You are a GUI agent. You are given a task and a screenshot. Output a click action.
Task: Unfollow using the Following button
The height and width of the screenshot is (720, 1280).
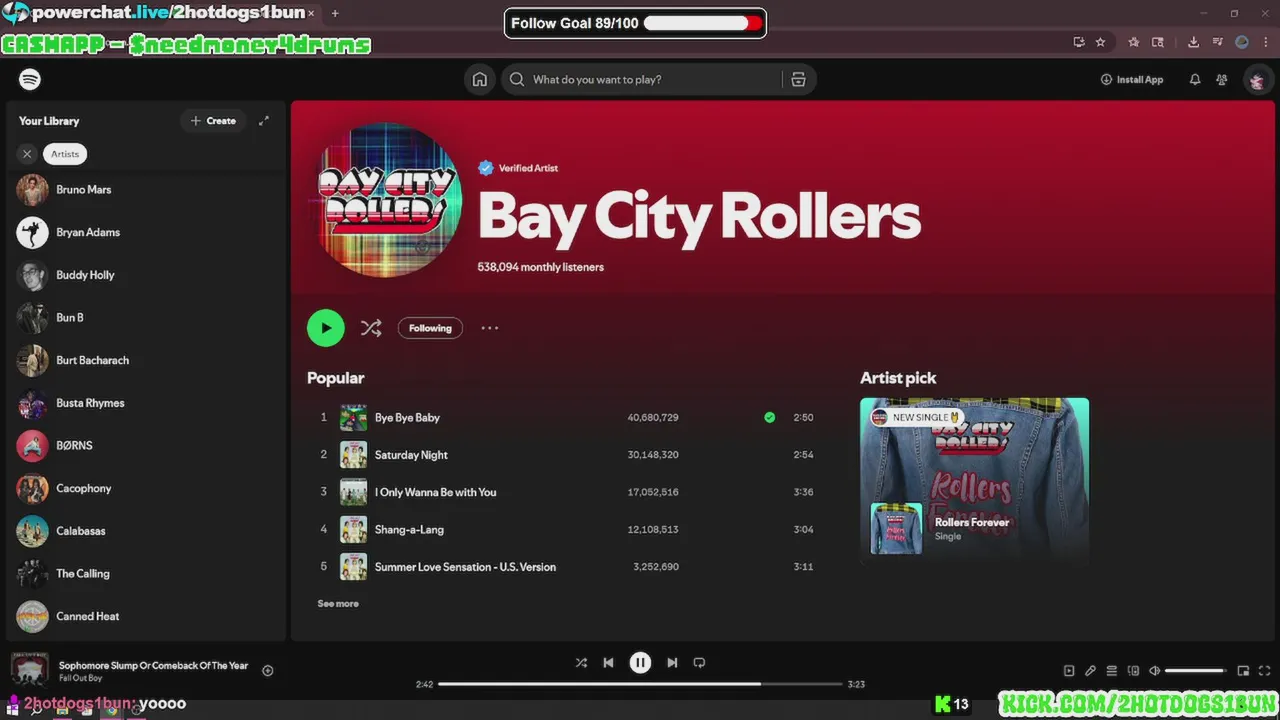(430, 328)
